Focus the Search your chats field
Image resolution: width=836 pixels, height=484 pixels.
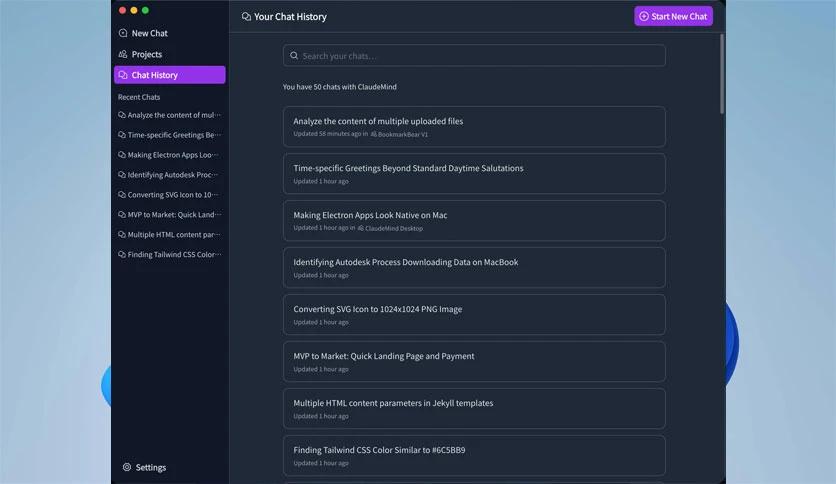point(474,55)
